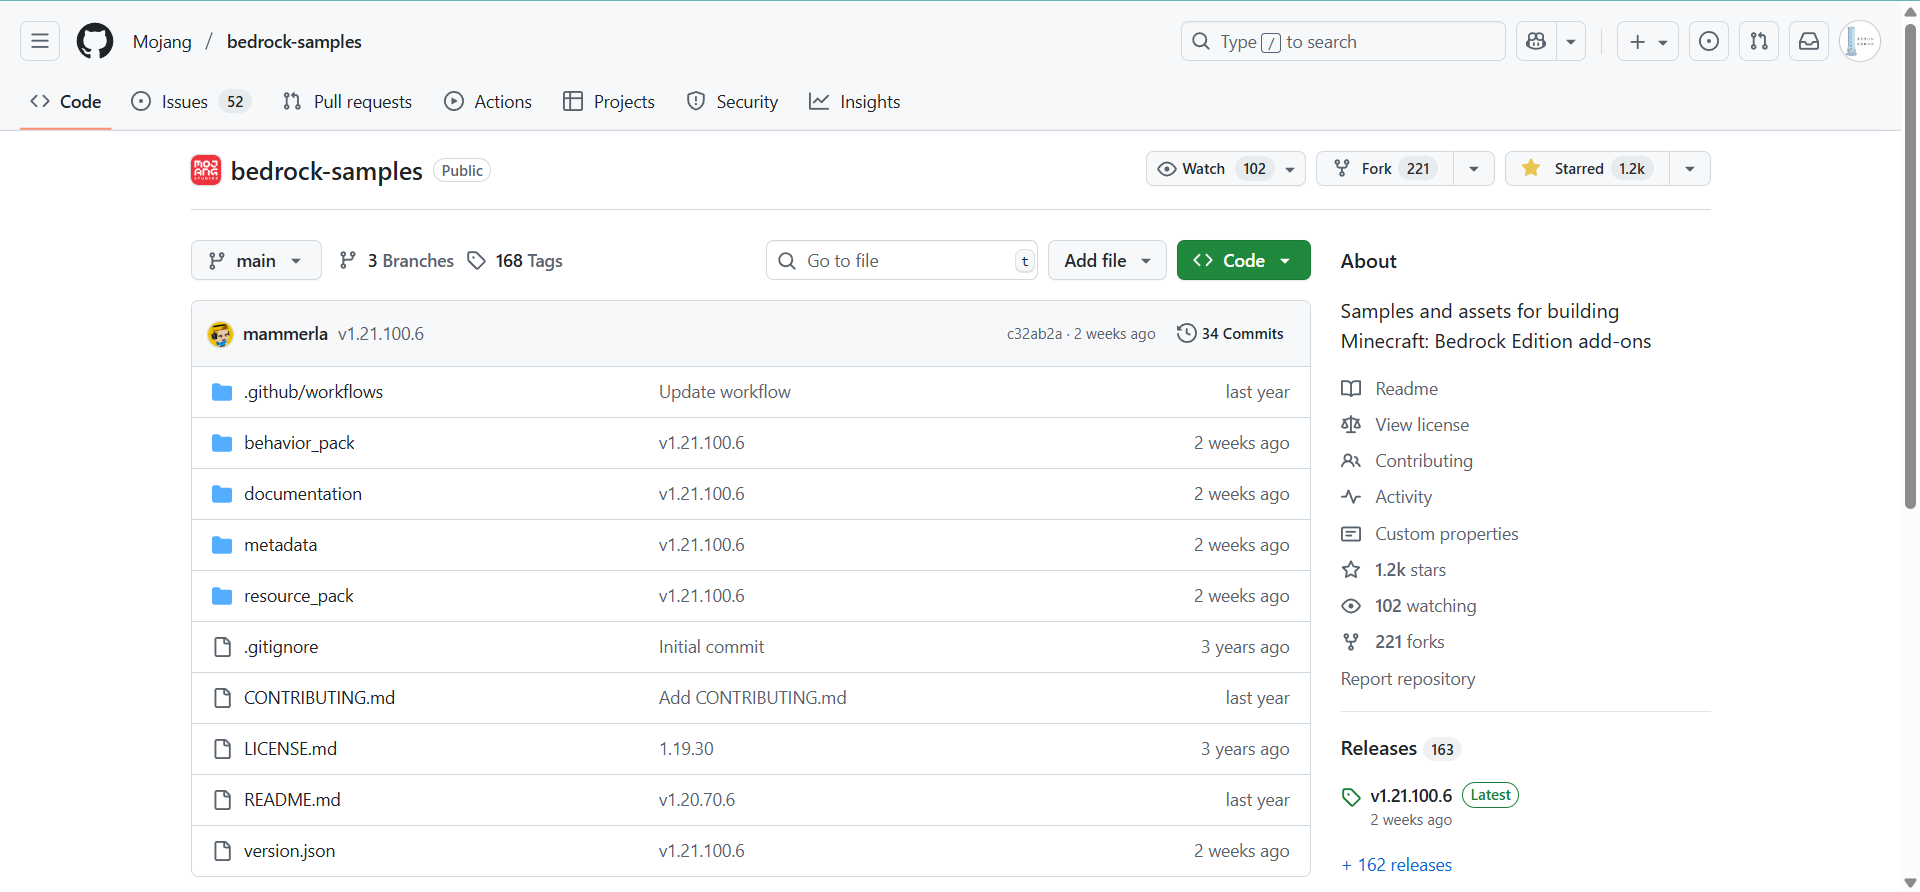
Task: Click the branch icon next to 3 Branches
Action: [348, 260]
